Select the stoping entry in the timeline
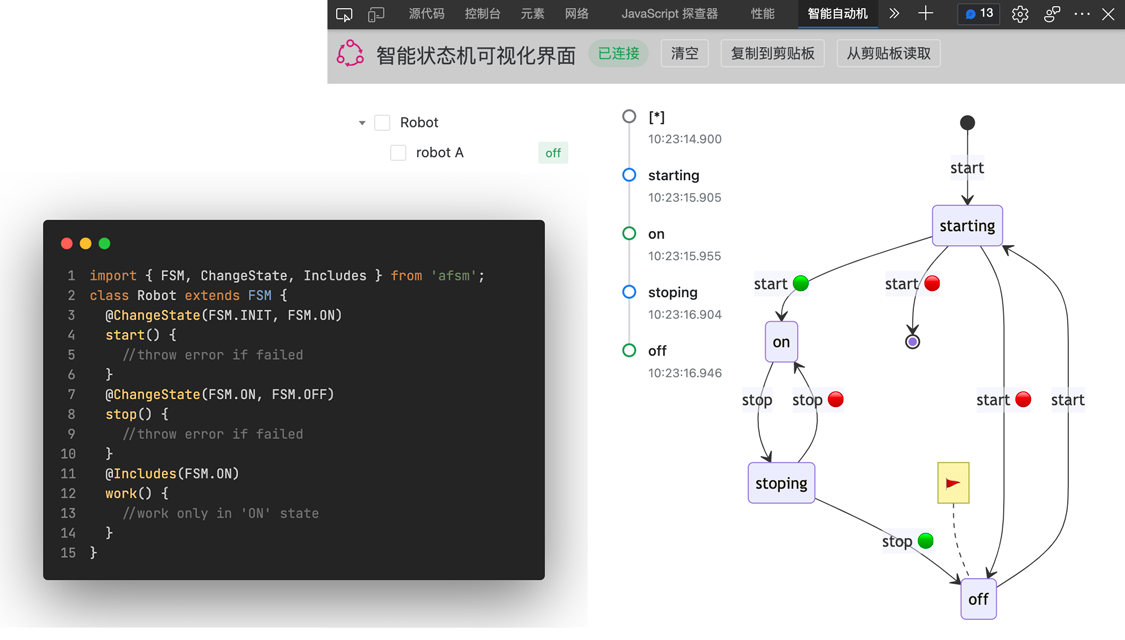The height and width of the screenshot is (640, 1125). [673, 292]
